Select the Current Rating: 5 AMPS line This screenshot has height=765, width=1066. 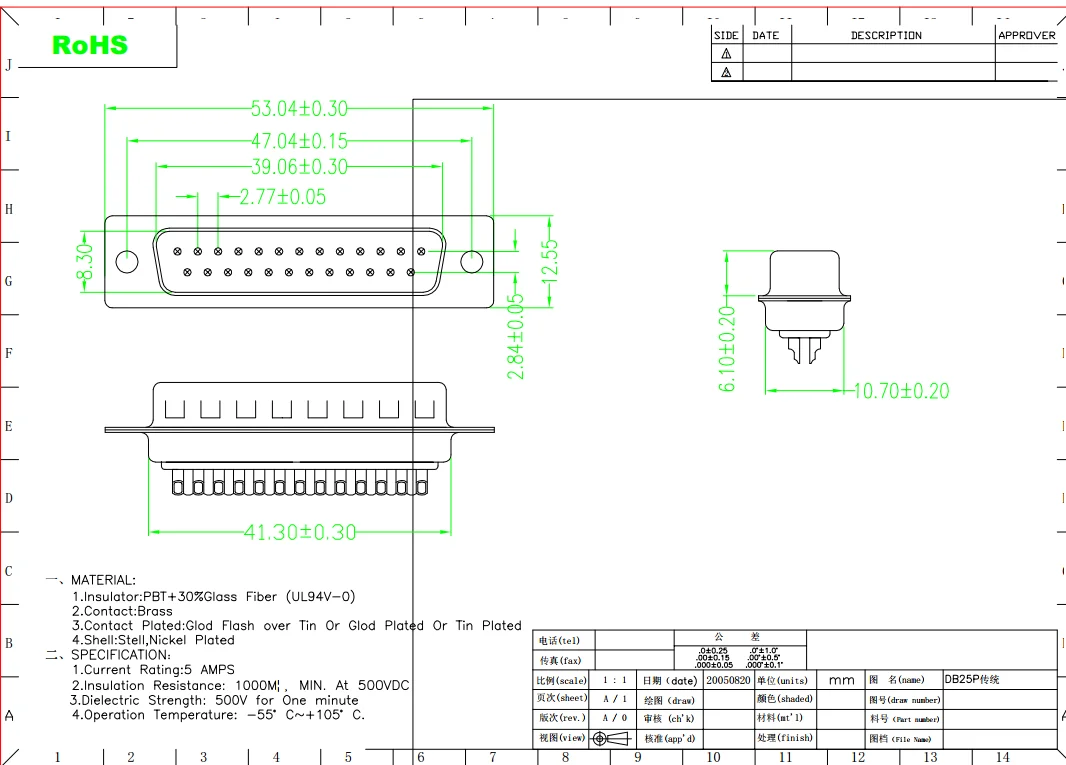[x=153, y=670]
